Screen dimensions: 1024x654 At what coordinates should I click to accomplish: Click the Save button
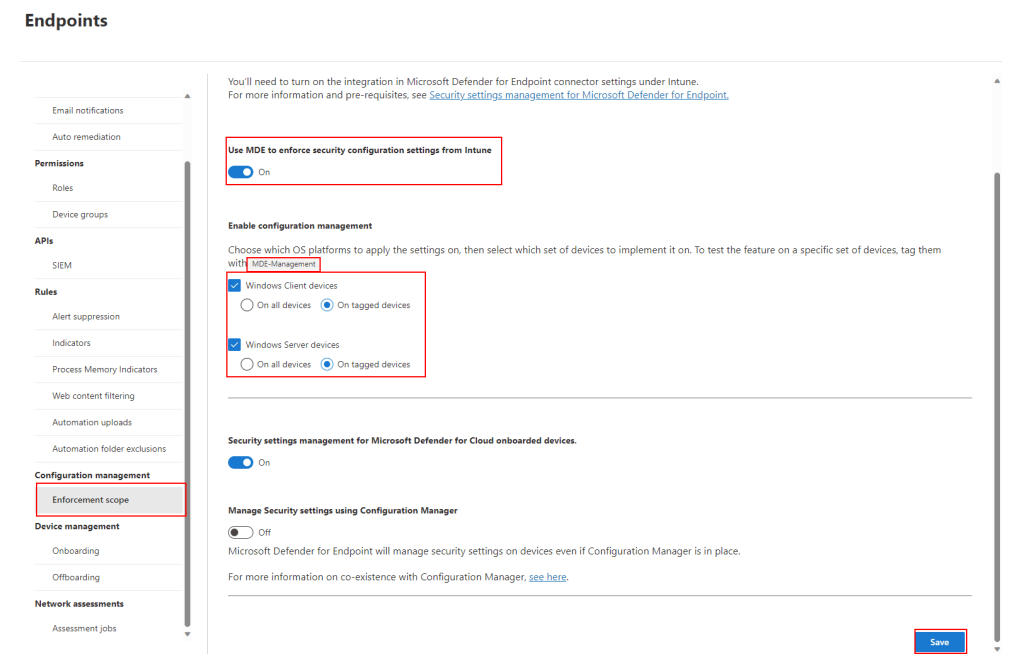[939, 642]
